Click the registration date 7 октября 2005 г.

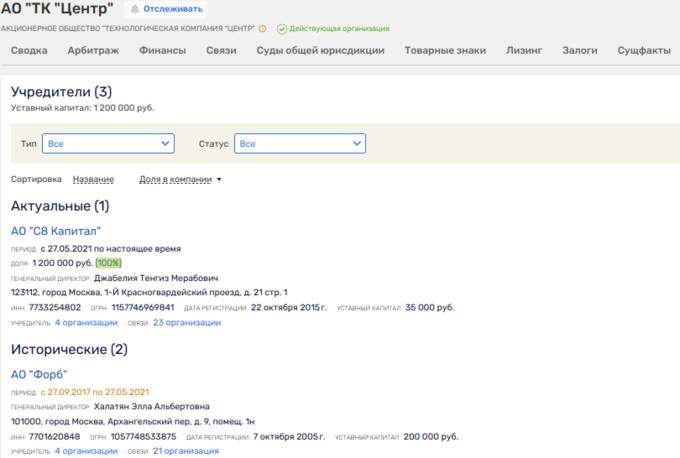coord(289,437)
